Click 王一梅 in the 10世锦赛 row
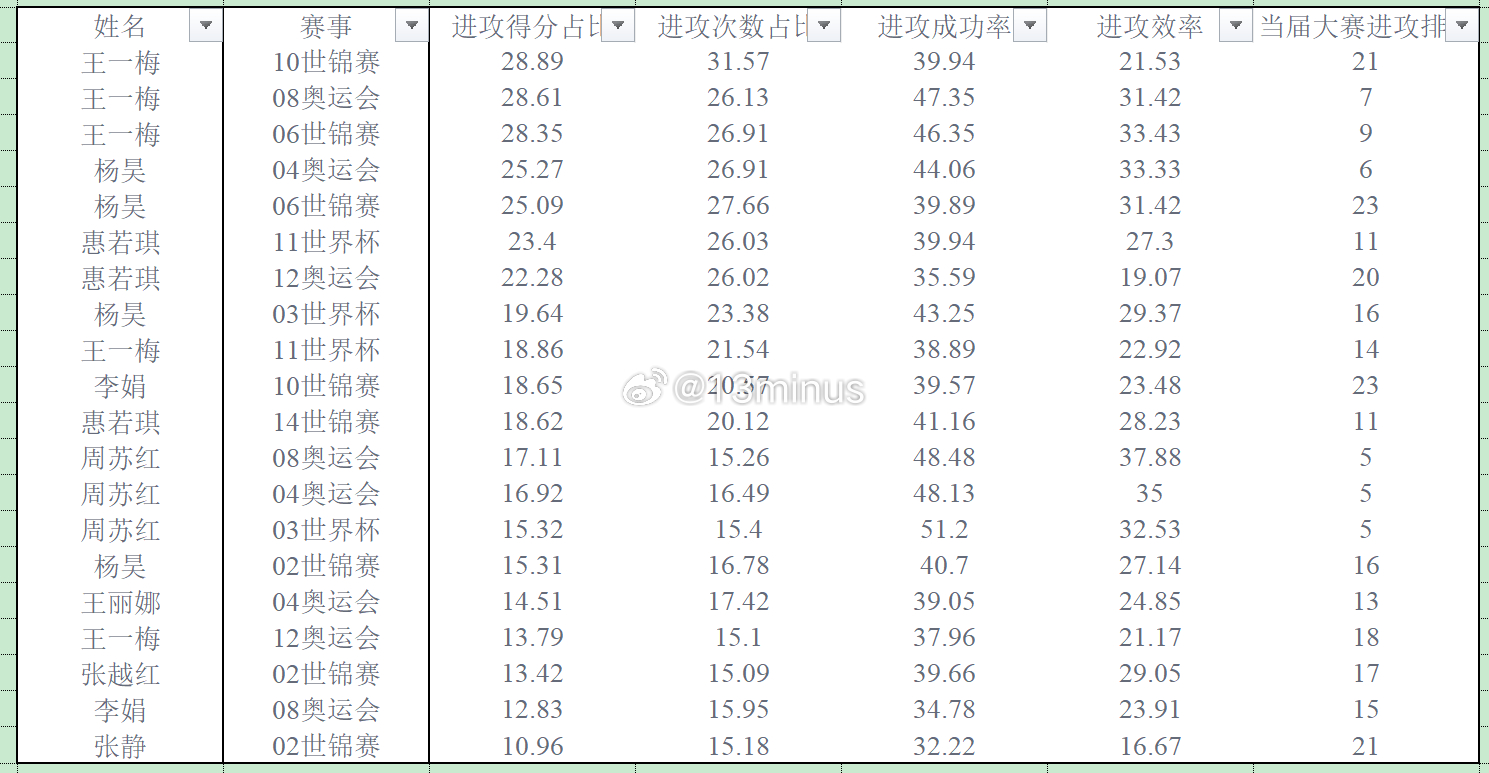Viewport: 1489px width, 773px height. click(120, 62)
